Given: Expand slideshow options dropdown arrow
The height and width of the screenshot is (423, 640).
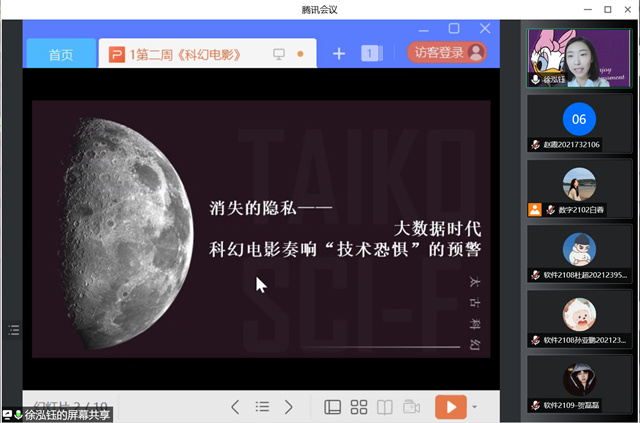Looking at the screenshot, I should pyautogui.click(x=474, y=407).
